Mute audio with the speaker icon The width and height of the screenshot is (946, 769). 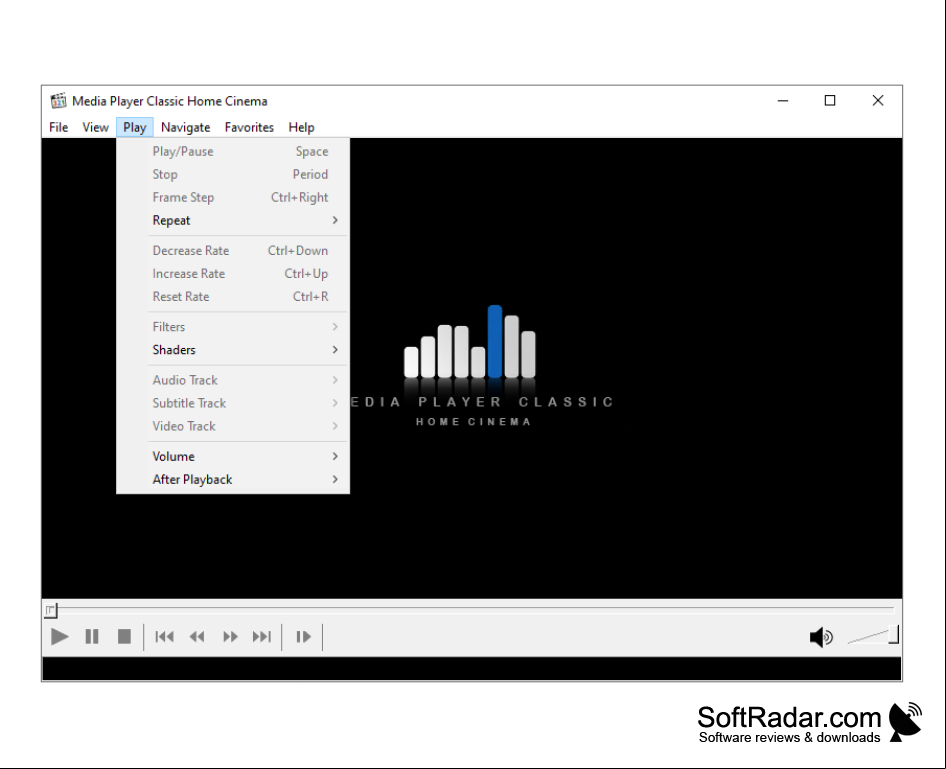point(821,637)
